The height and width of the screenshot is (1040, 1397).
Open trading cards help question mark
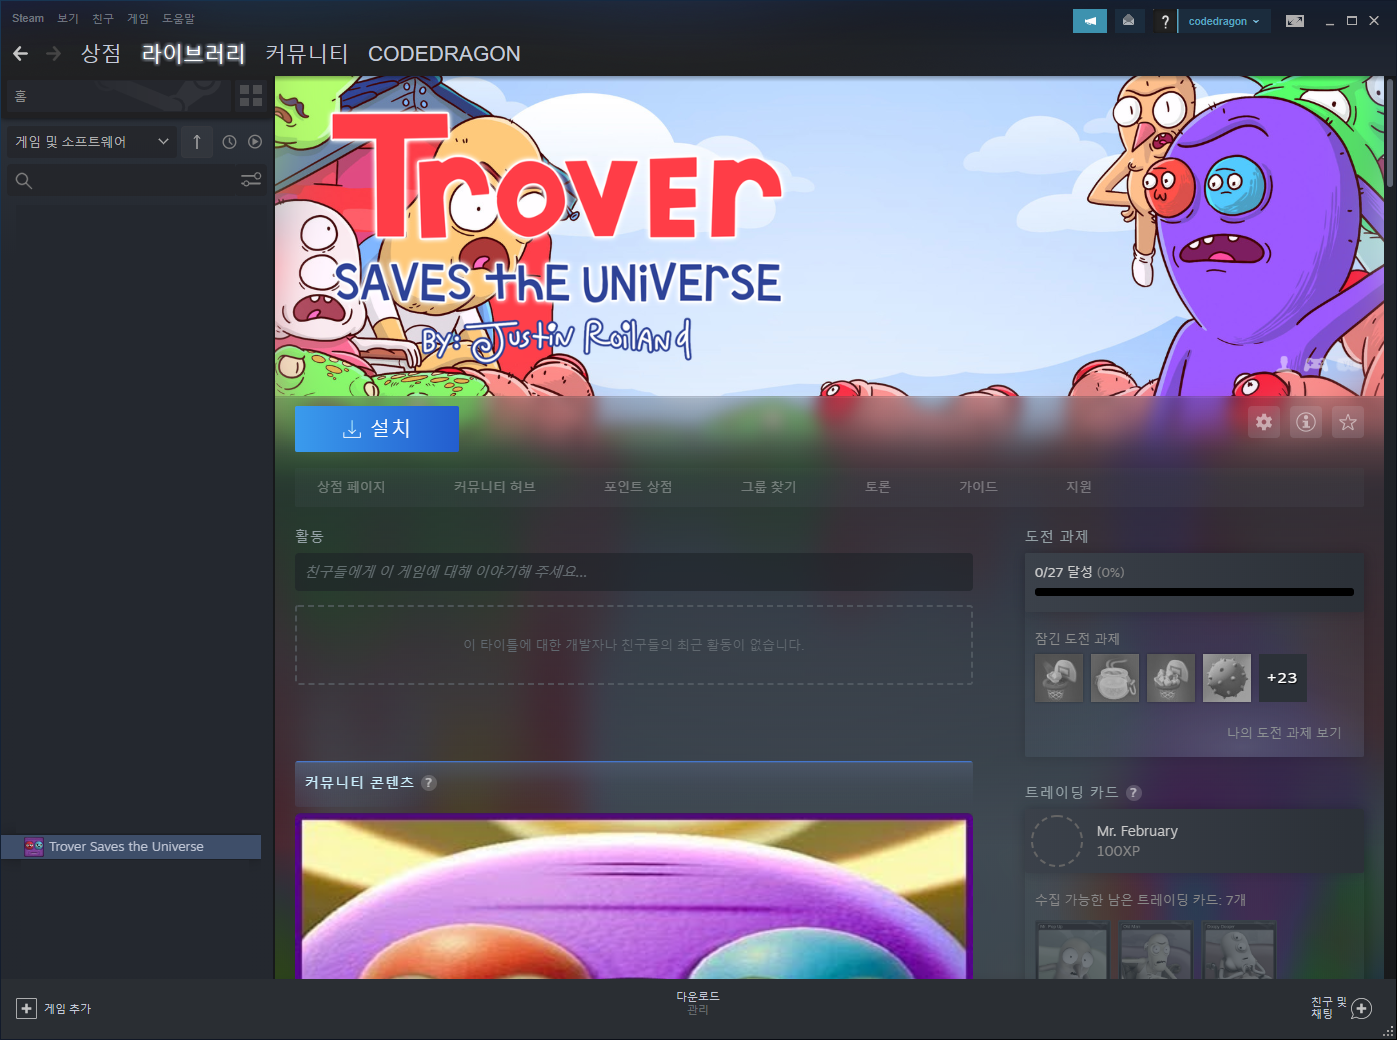tap(1133, 793)
